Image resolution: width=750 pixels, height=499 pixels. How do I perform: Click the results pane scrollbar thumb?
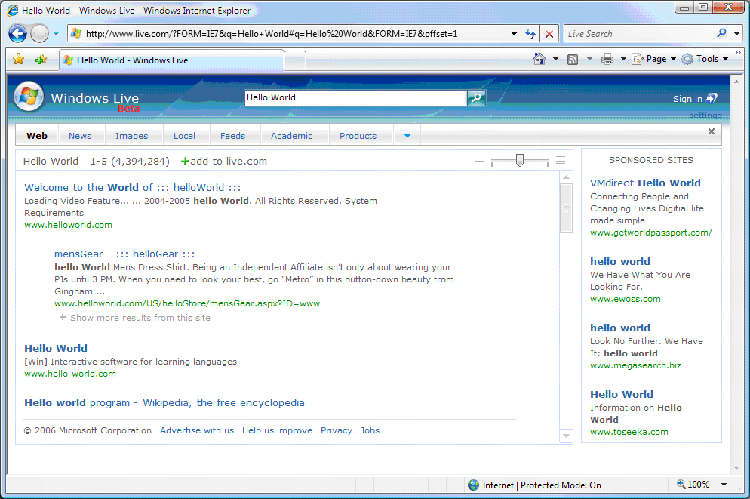(566, 208)
